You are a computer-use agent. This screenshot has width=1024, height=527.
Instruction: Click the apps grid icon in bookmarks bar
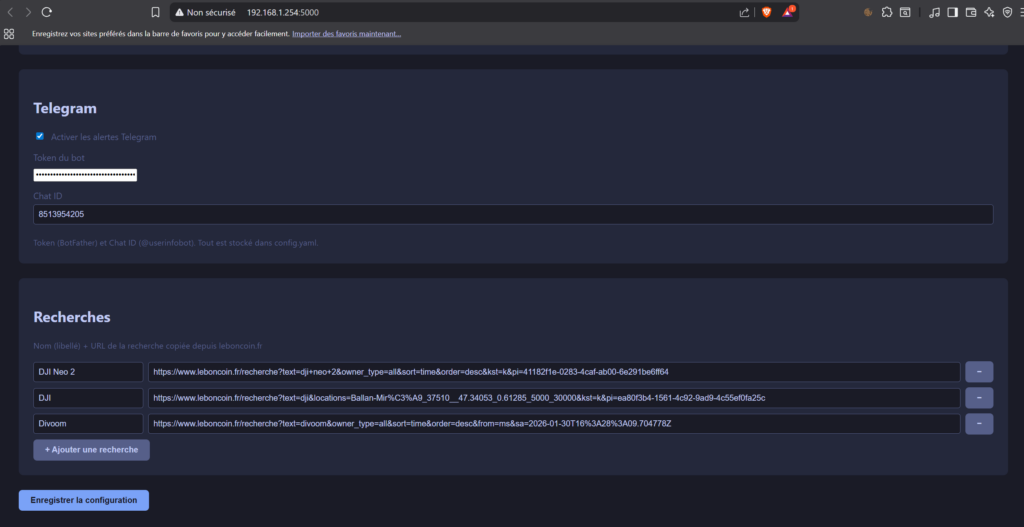coord(9,33)
